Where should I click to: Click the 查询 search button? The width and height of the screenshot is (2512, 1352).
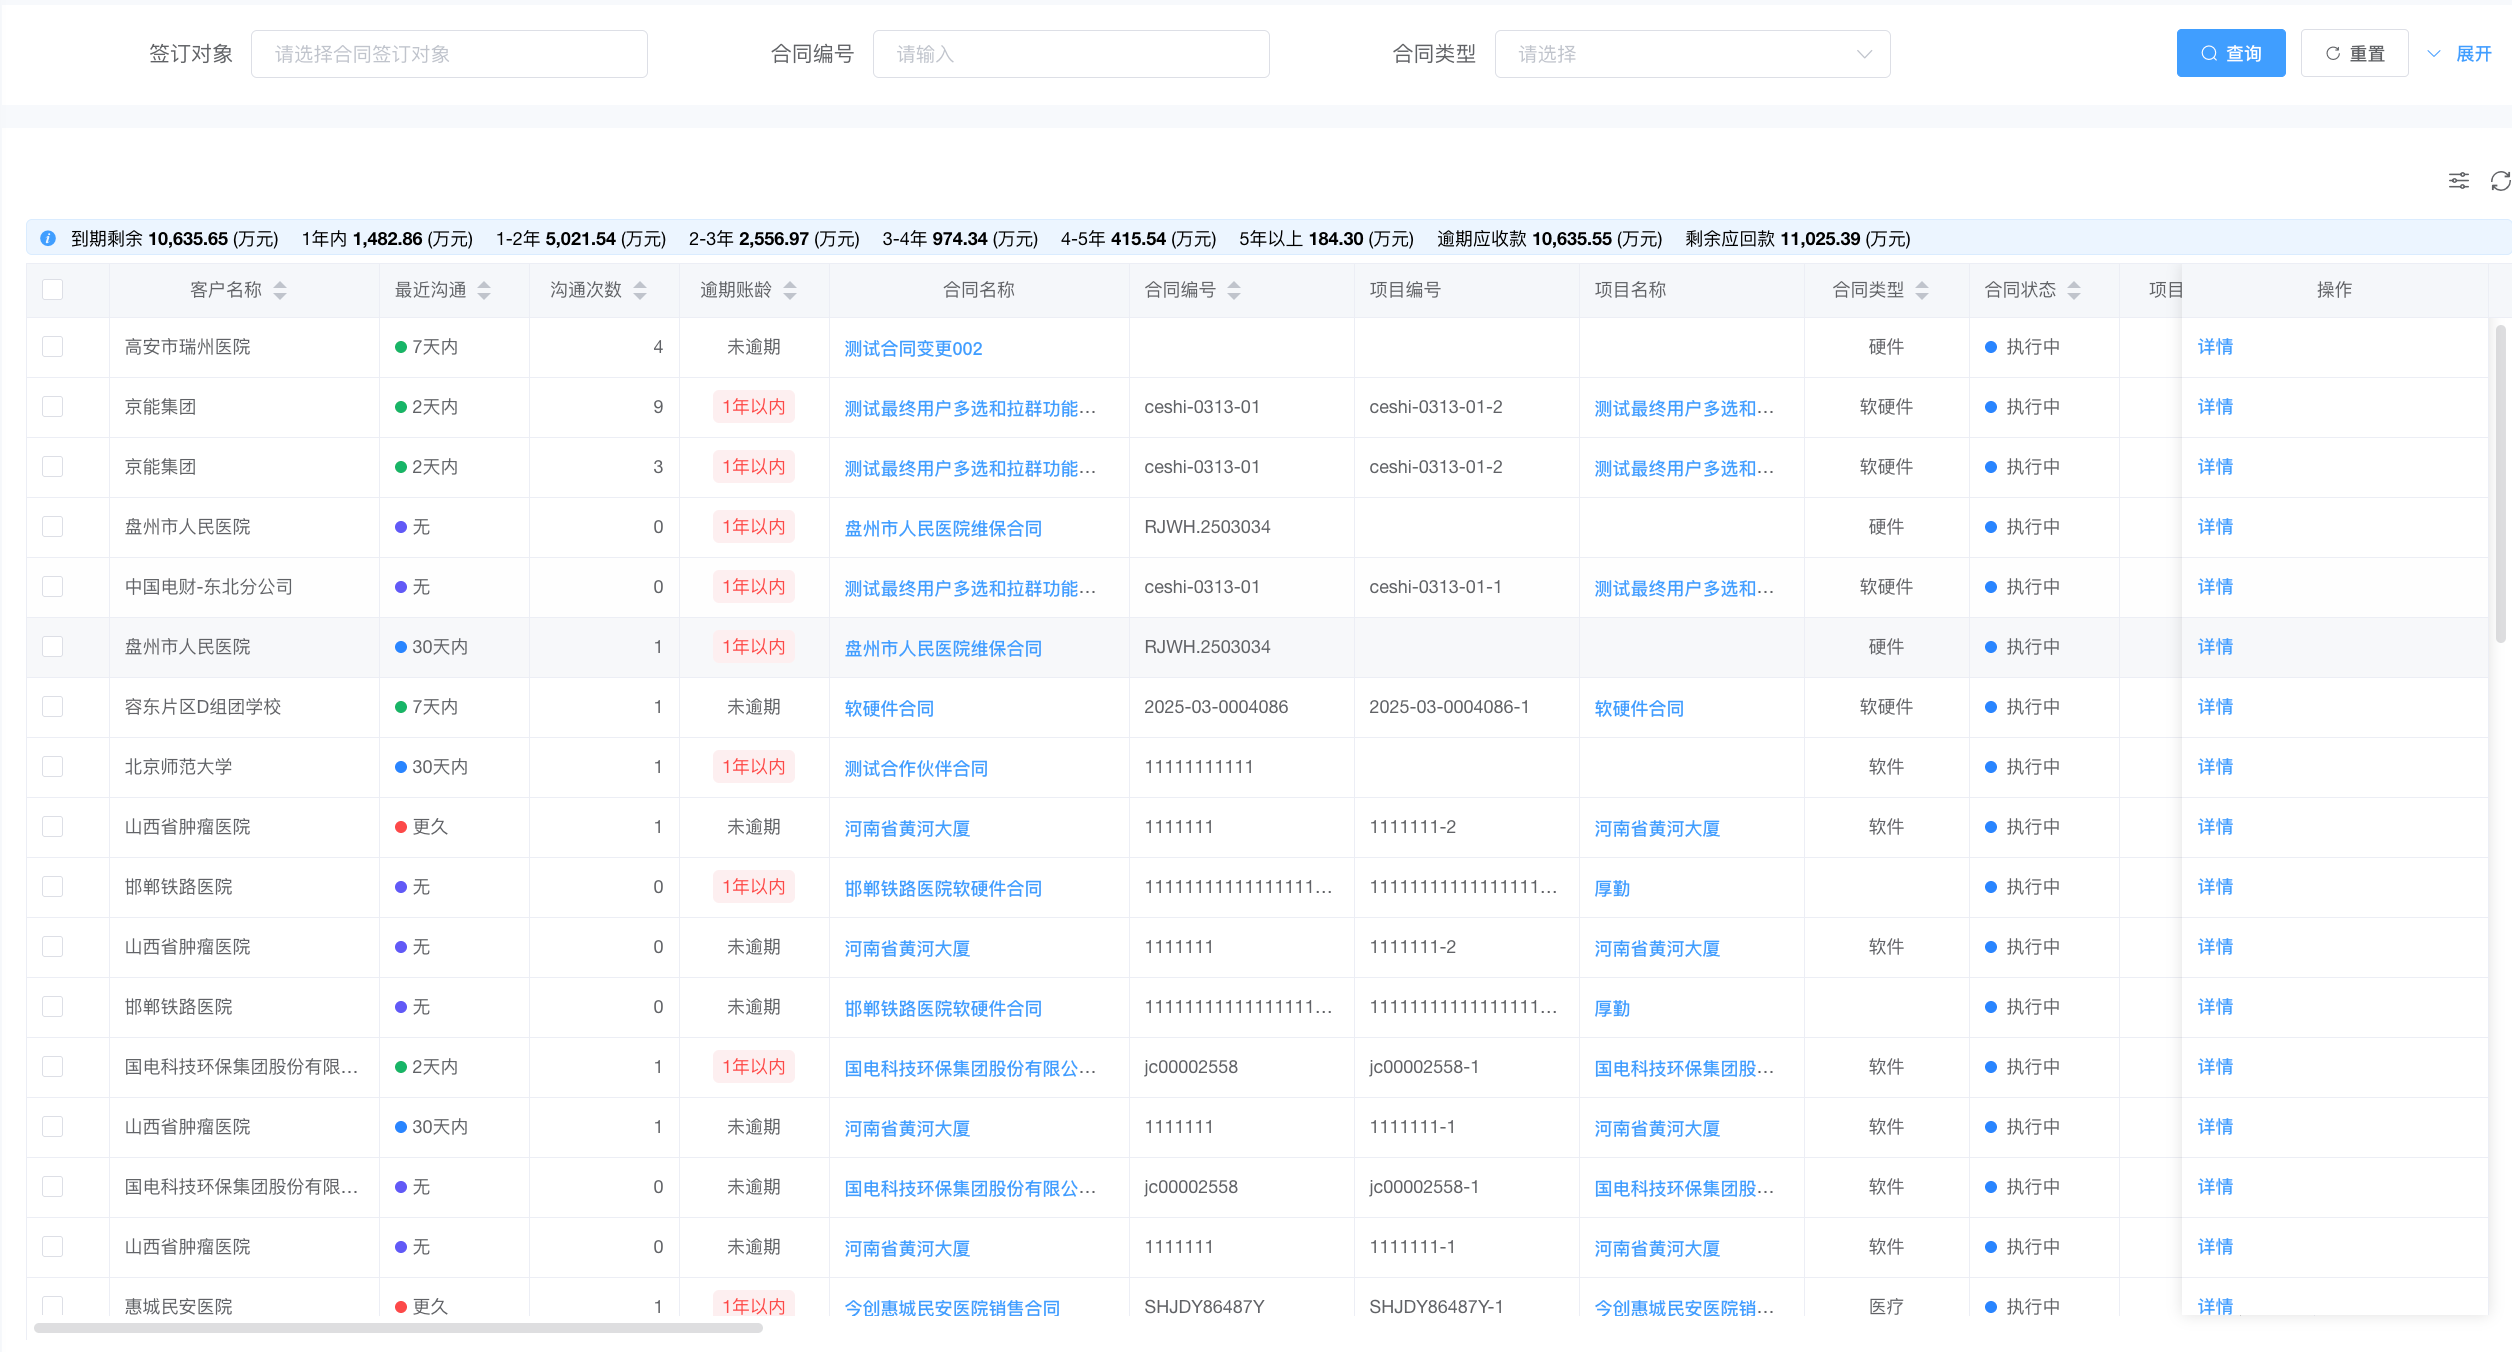[2230, 54]
